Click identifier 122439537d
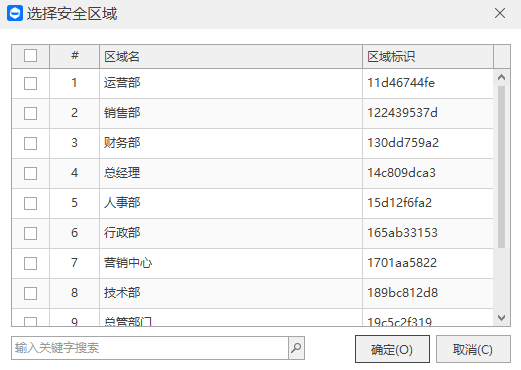521x370 pixels. [402, 113]
